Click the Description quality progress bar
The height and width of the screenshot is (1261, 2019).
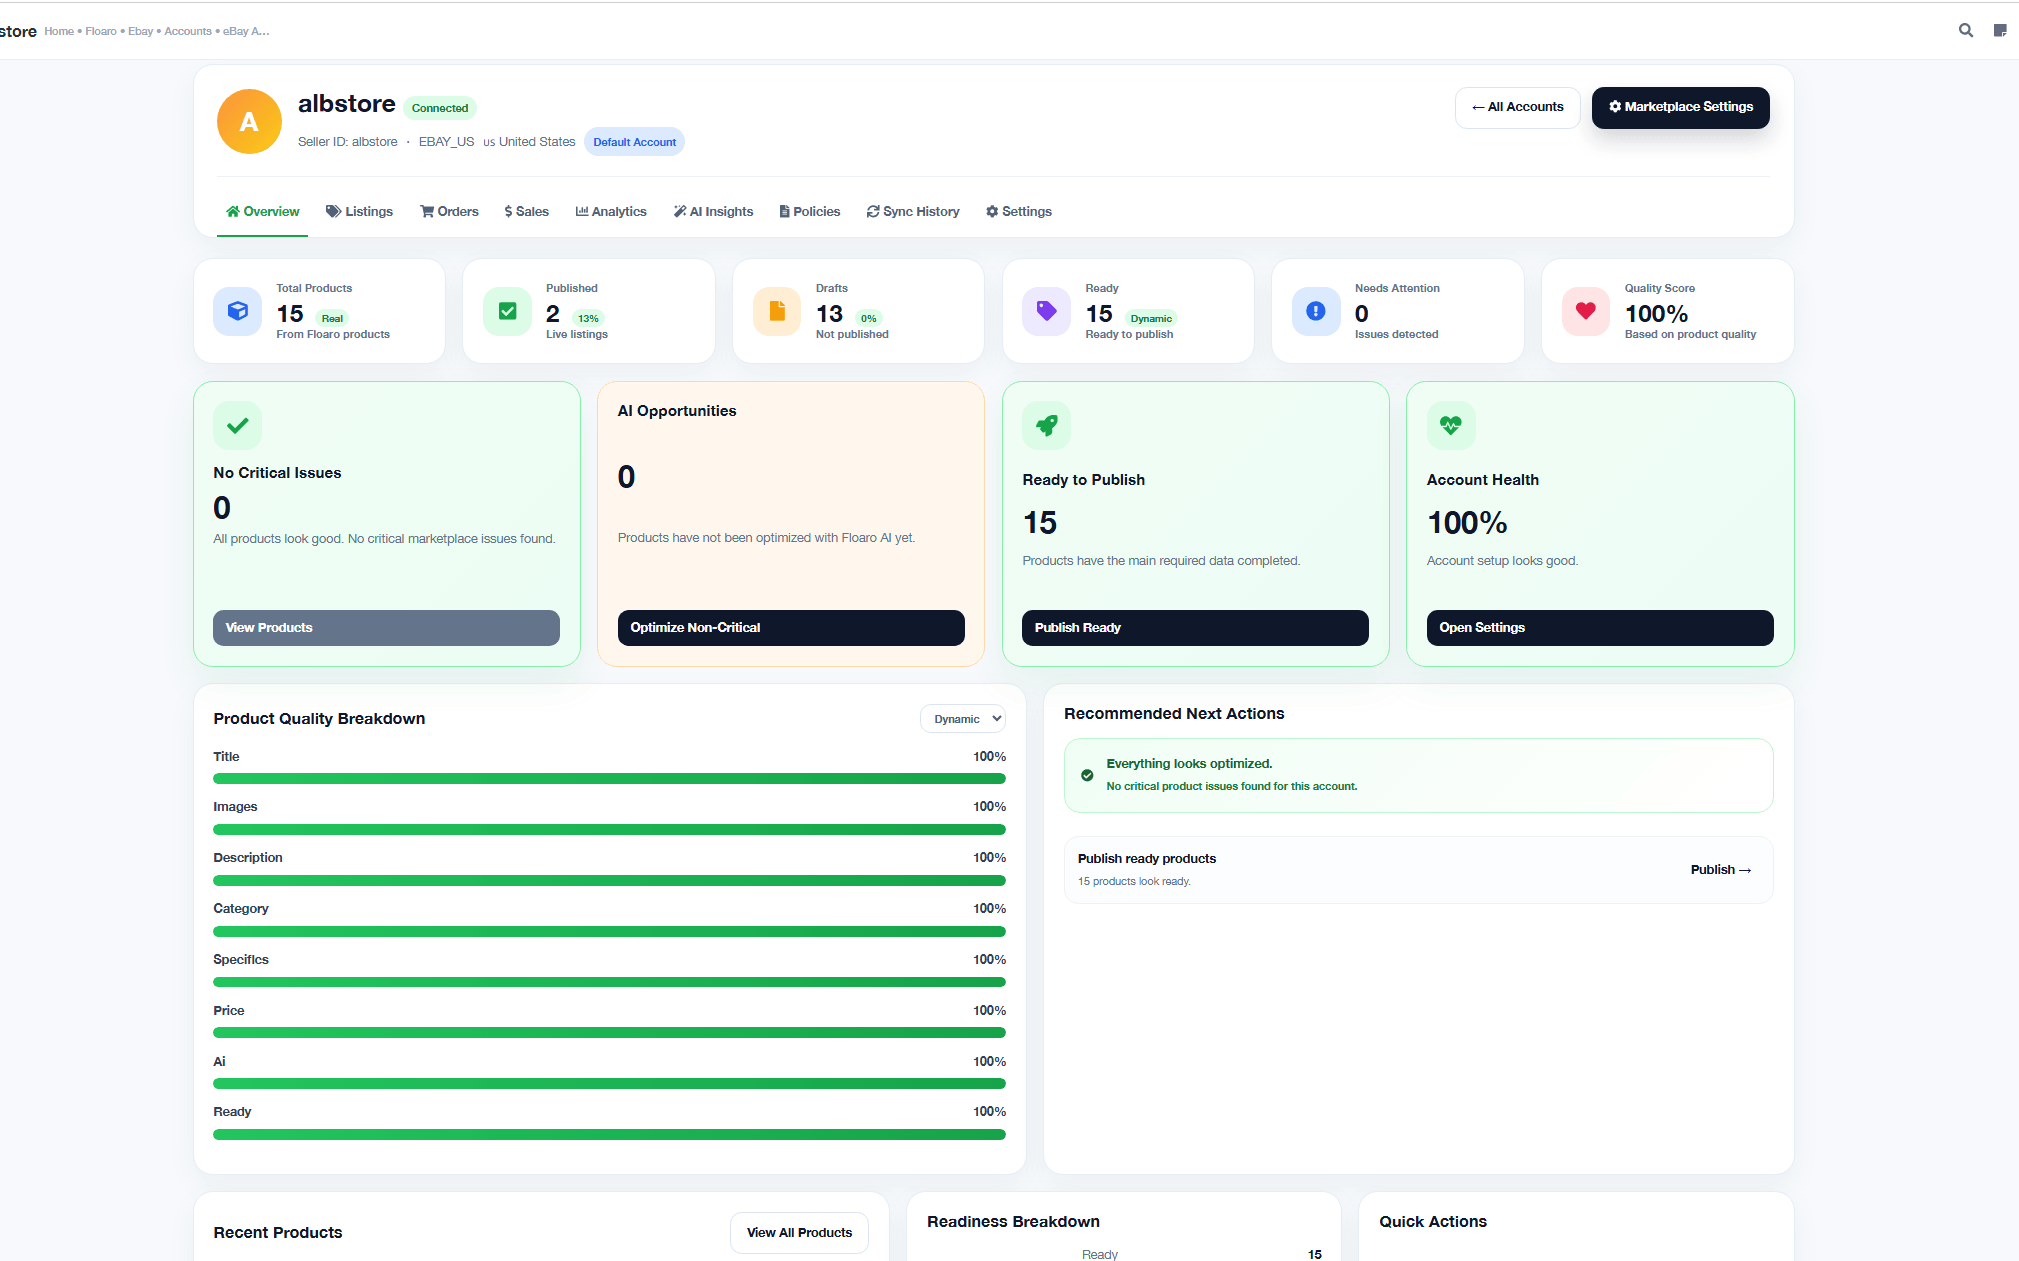[609, 880]
